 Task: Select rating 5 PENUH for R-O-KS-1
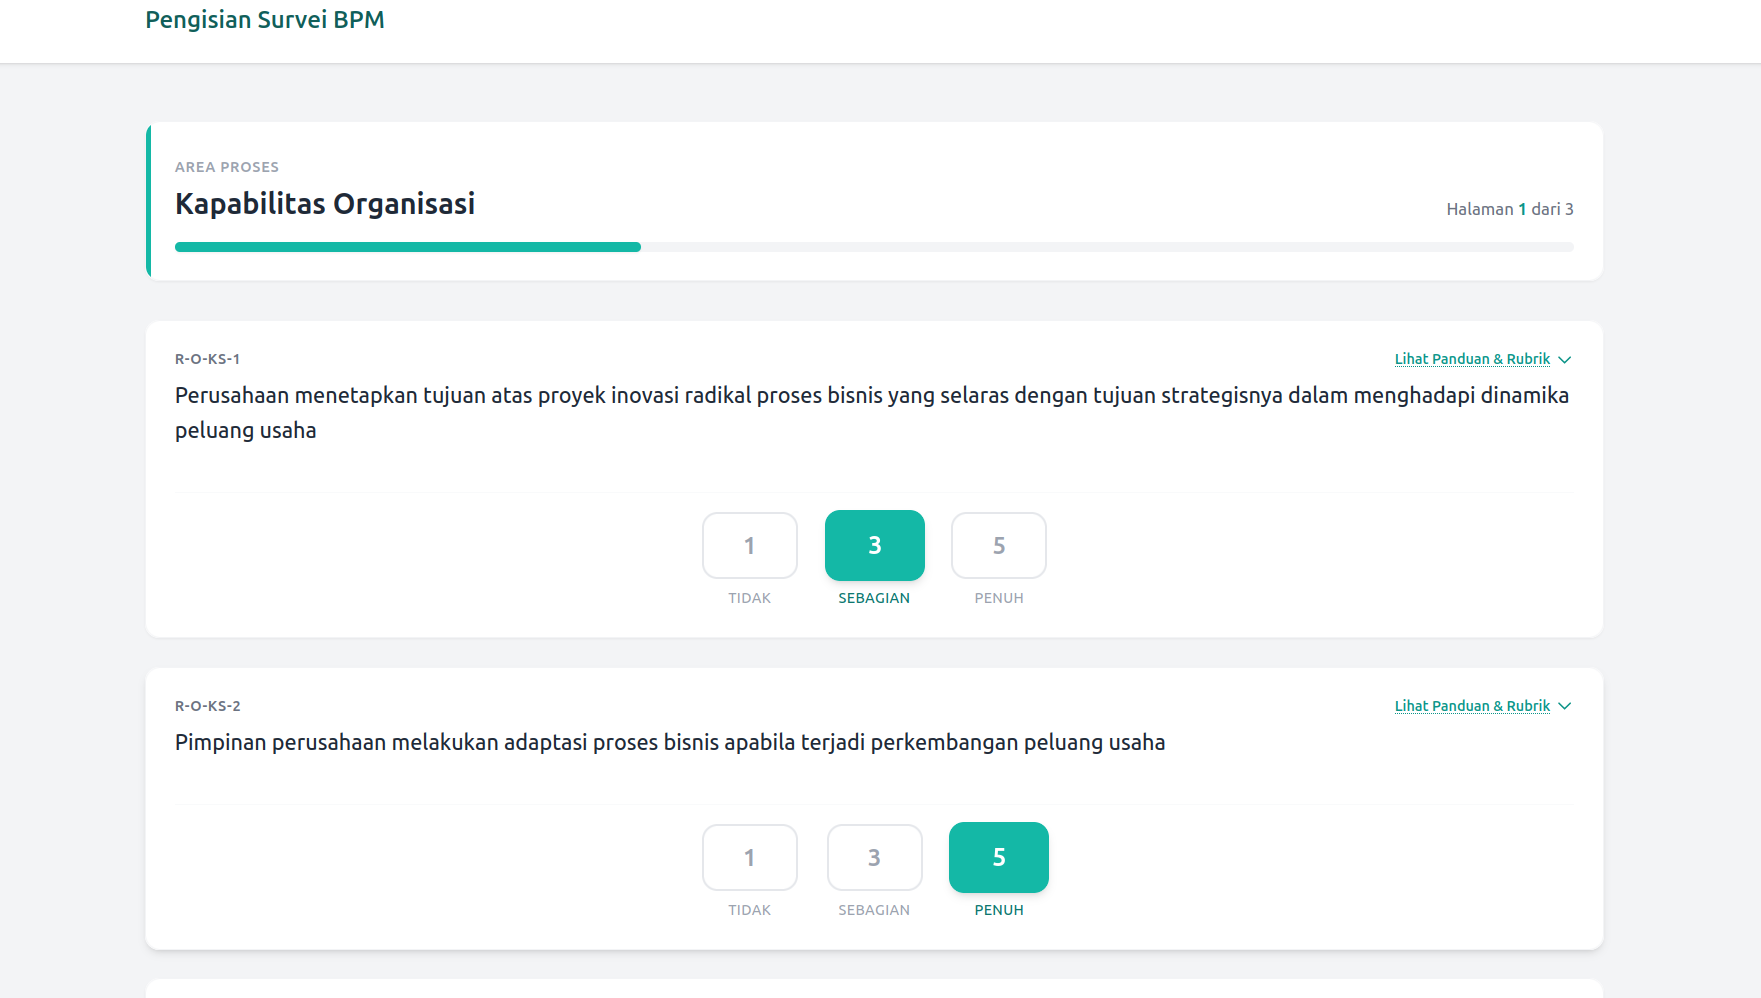click(x=998, y=545)
